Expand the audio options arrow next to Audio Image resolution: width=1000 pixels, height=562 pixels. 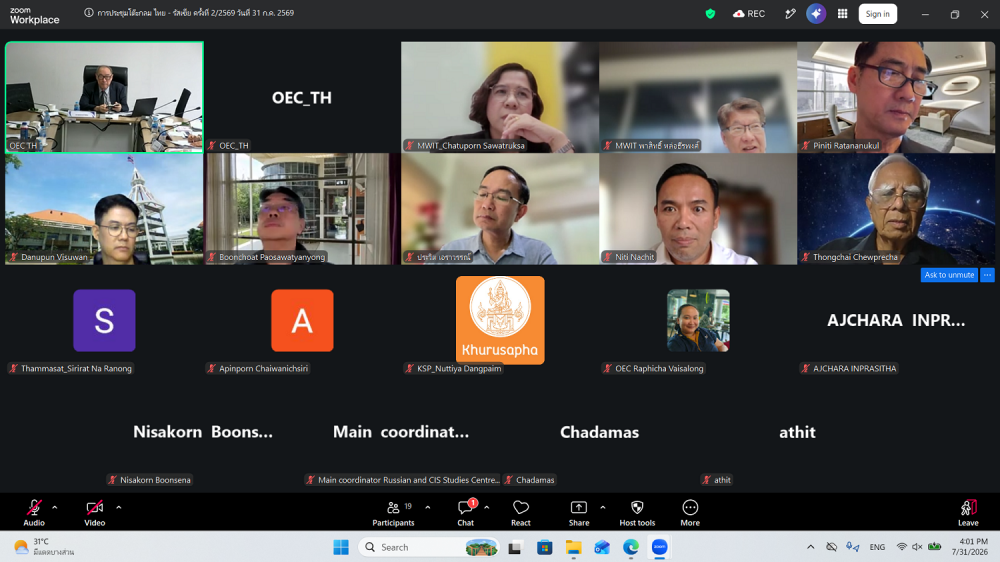[x=55, y=508]
